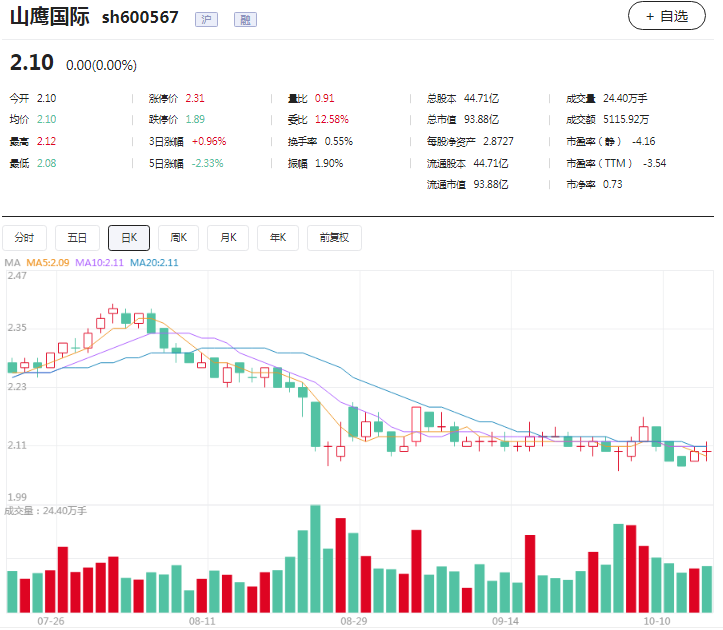Click the 08-29 date marker on axis
The image size is (723, 630).
point(353,621)
